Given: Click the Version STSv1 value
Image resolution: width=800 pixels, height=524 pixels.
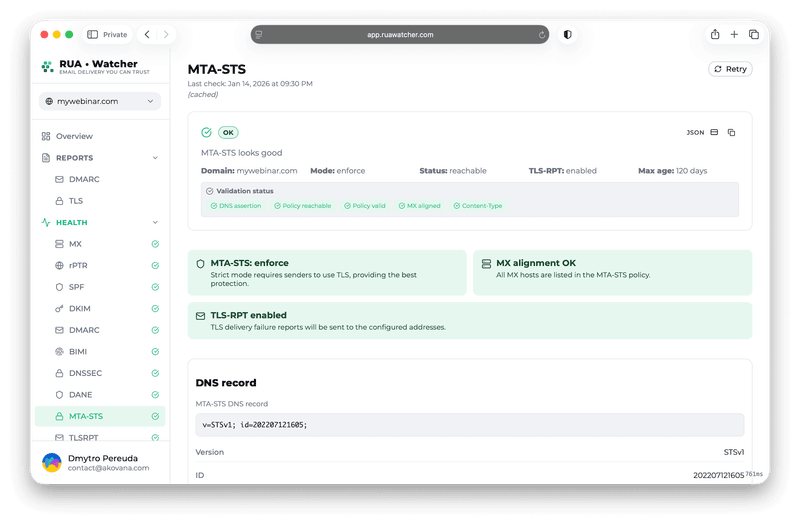Looking at the screenshot, I should (x=734, y=452).
